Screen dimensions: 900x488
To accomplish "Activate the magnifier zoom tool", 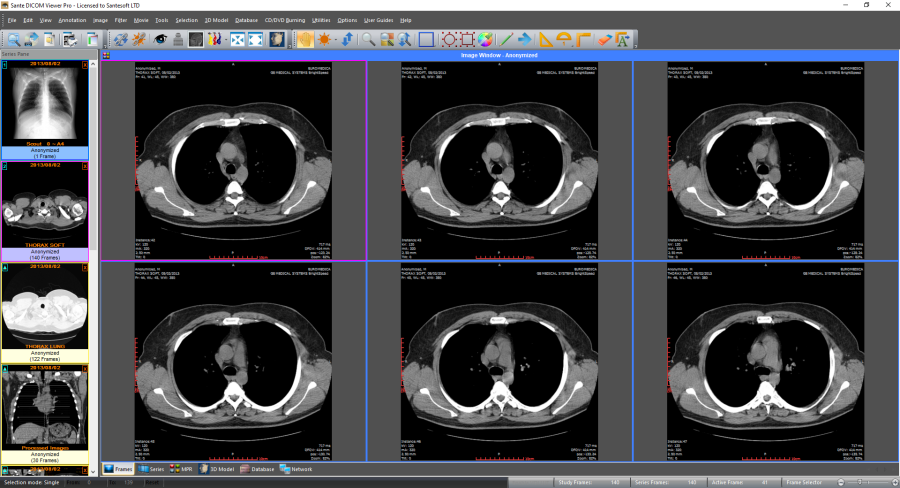I will [x=369, y=39].
